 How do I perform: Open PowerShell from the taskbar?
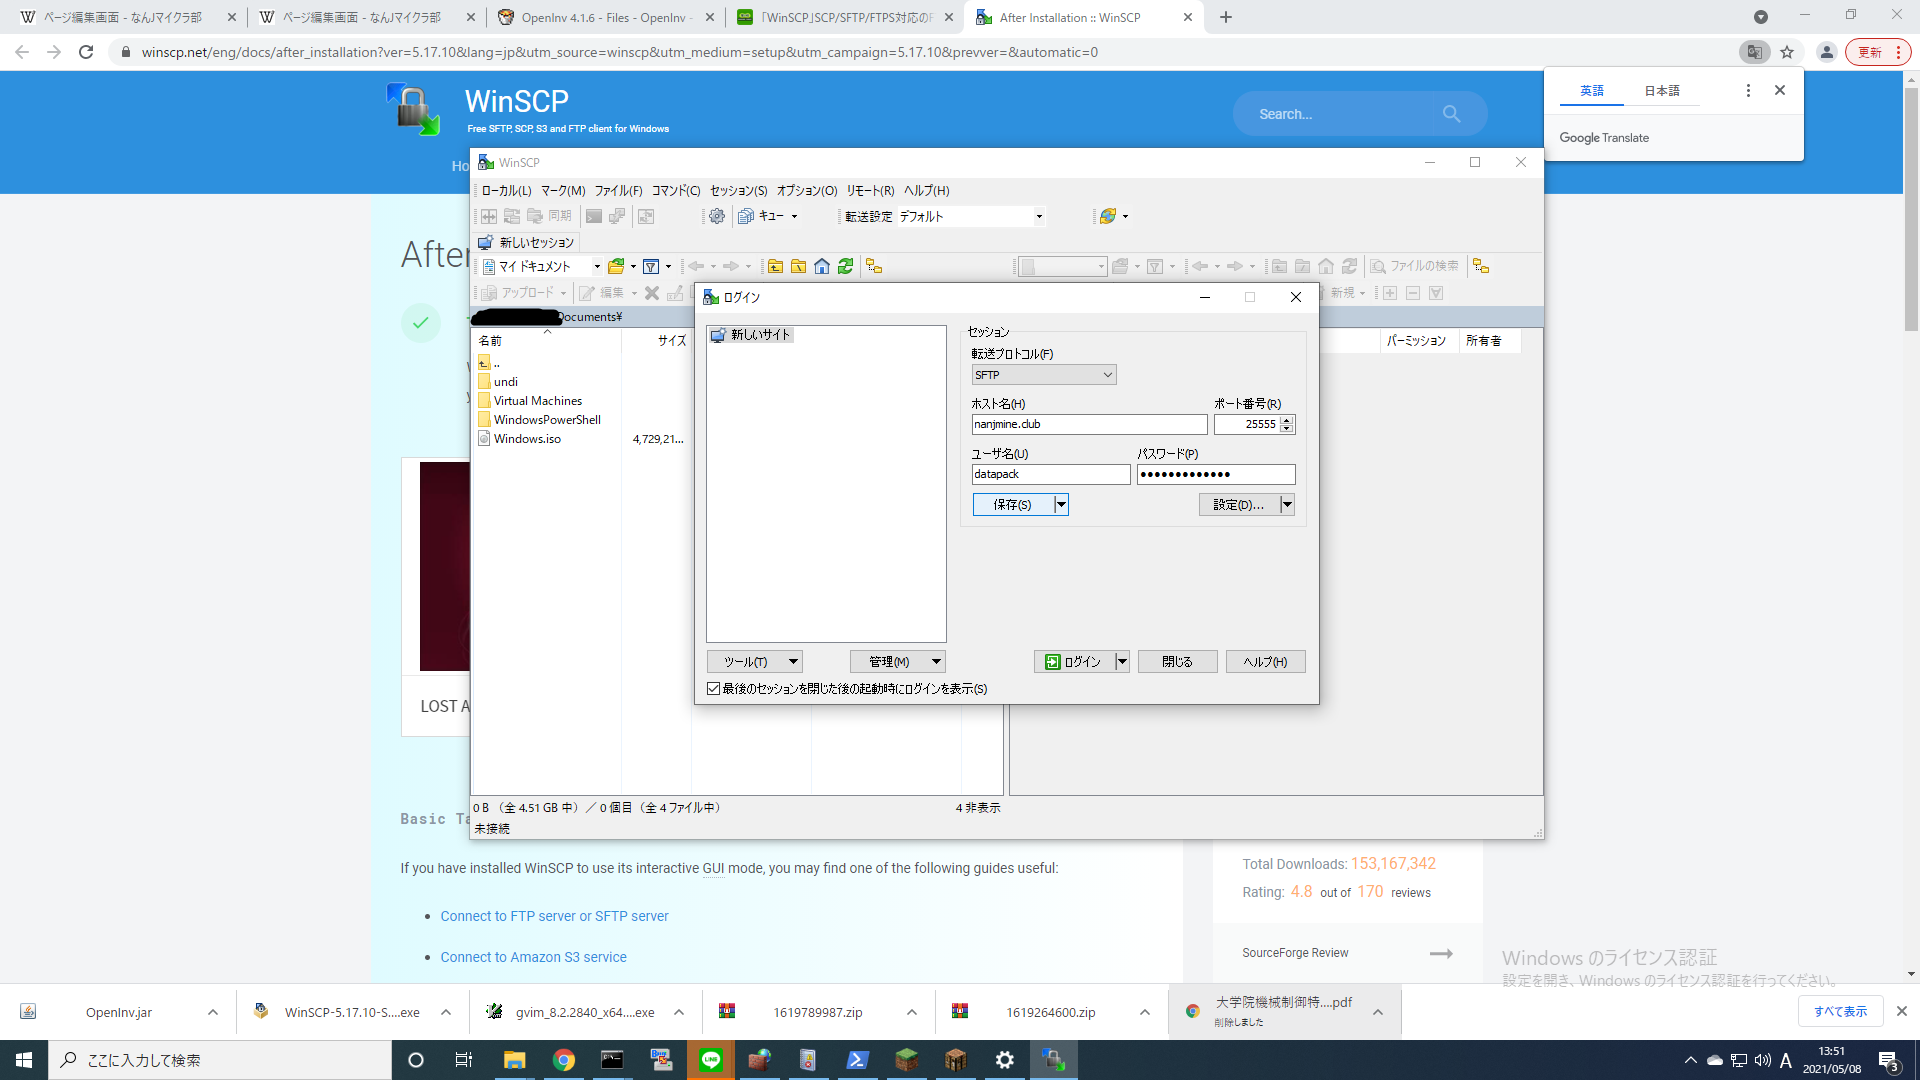(x=858, y=1060)
